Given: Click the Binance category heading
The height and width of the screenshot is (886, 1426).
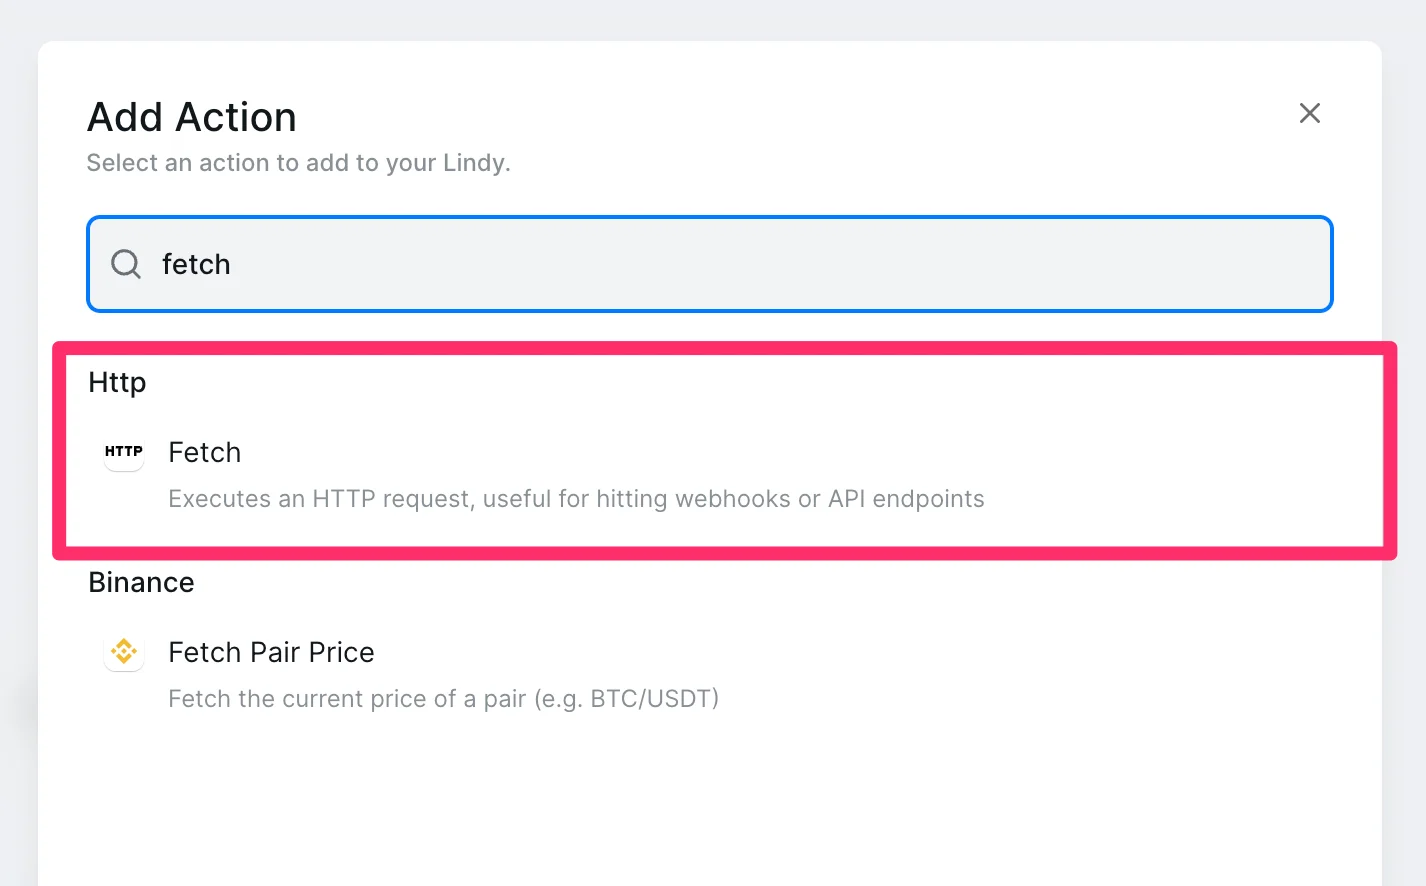Looking at the screenshot, I should (x=141, y=583).
